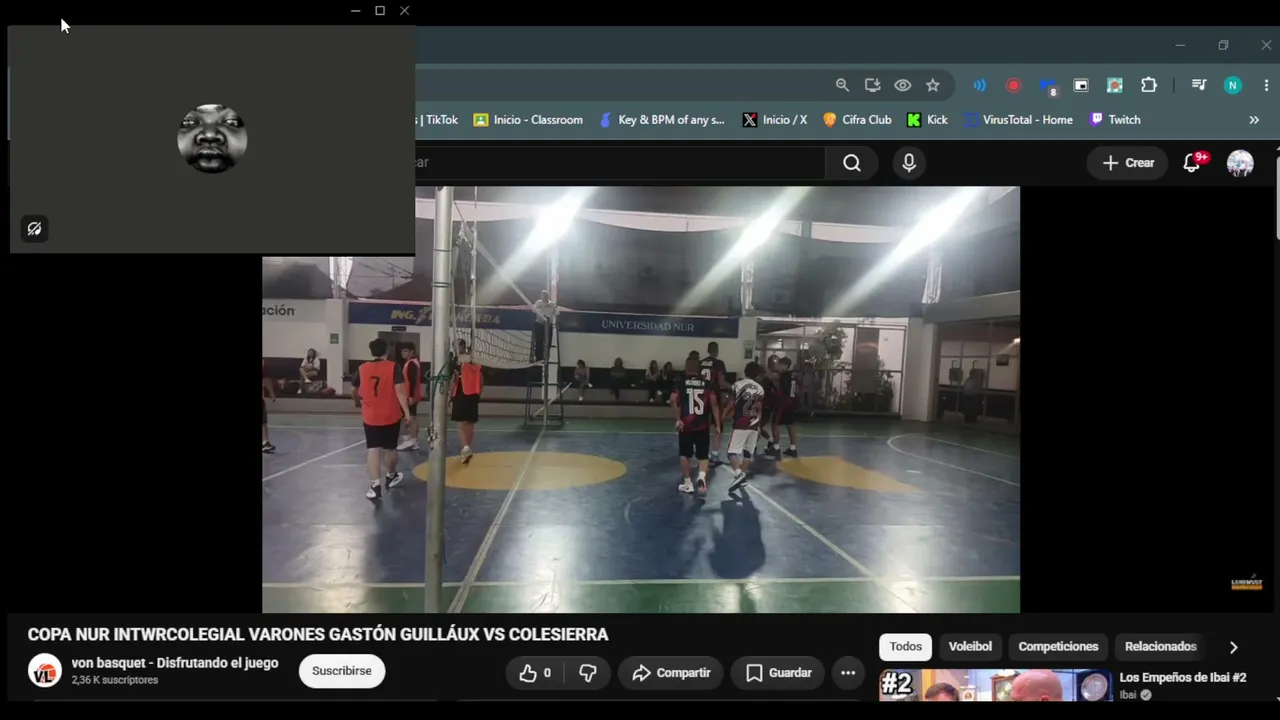Maximize the floating avatar window
1280x720 pixels.
point(380,11)
